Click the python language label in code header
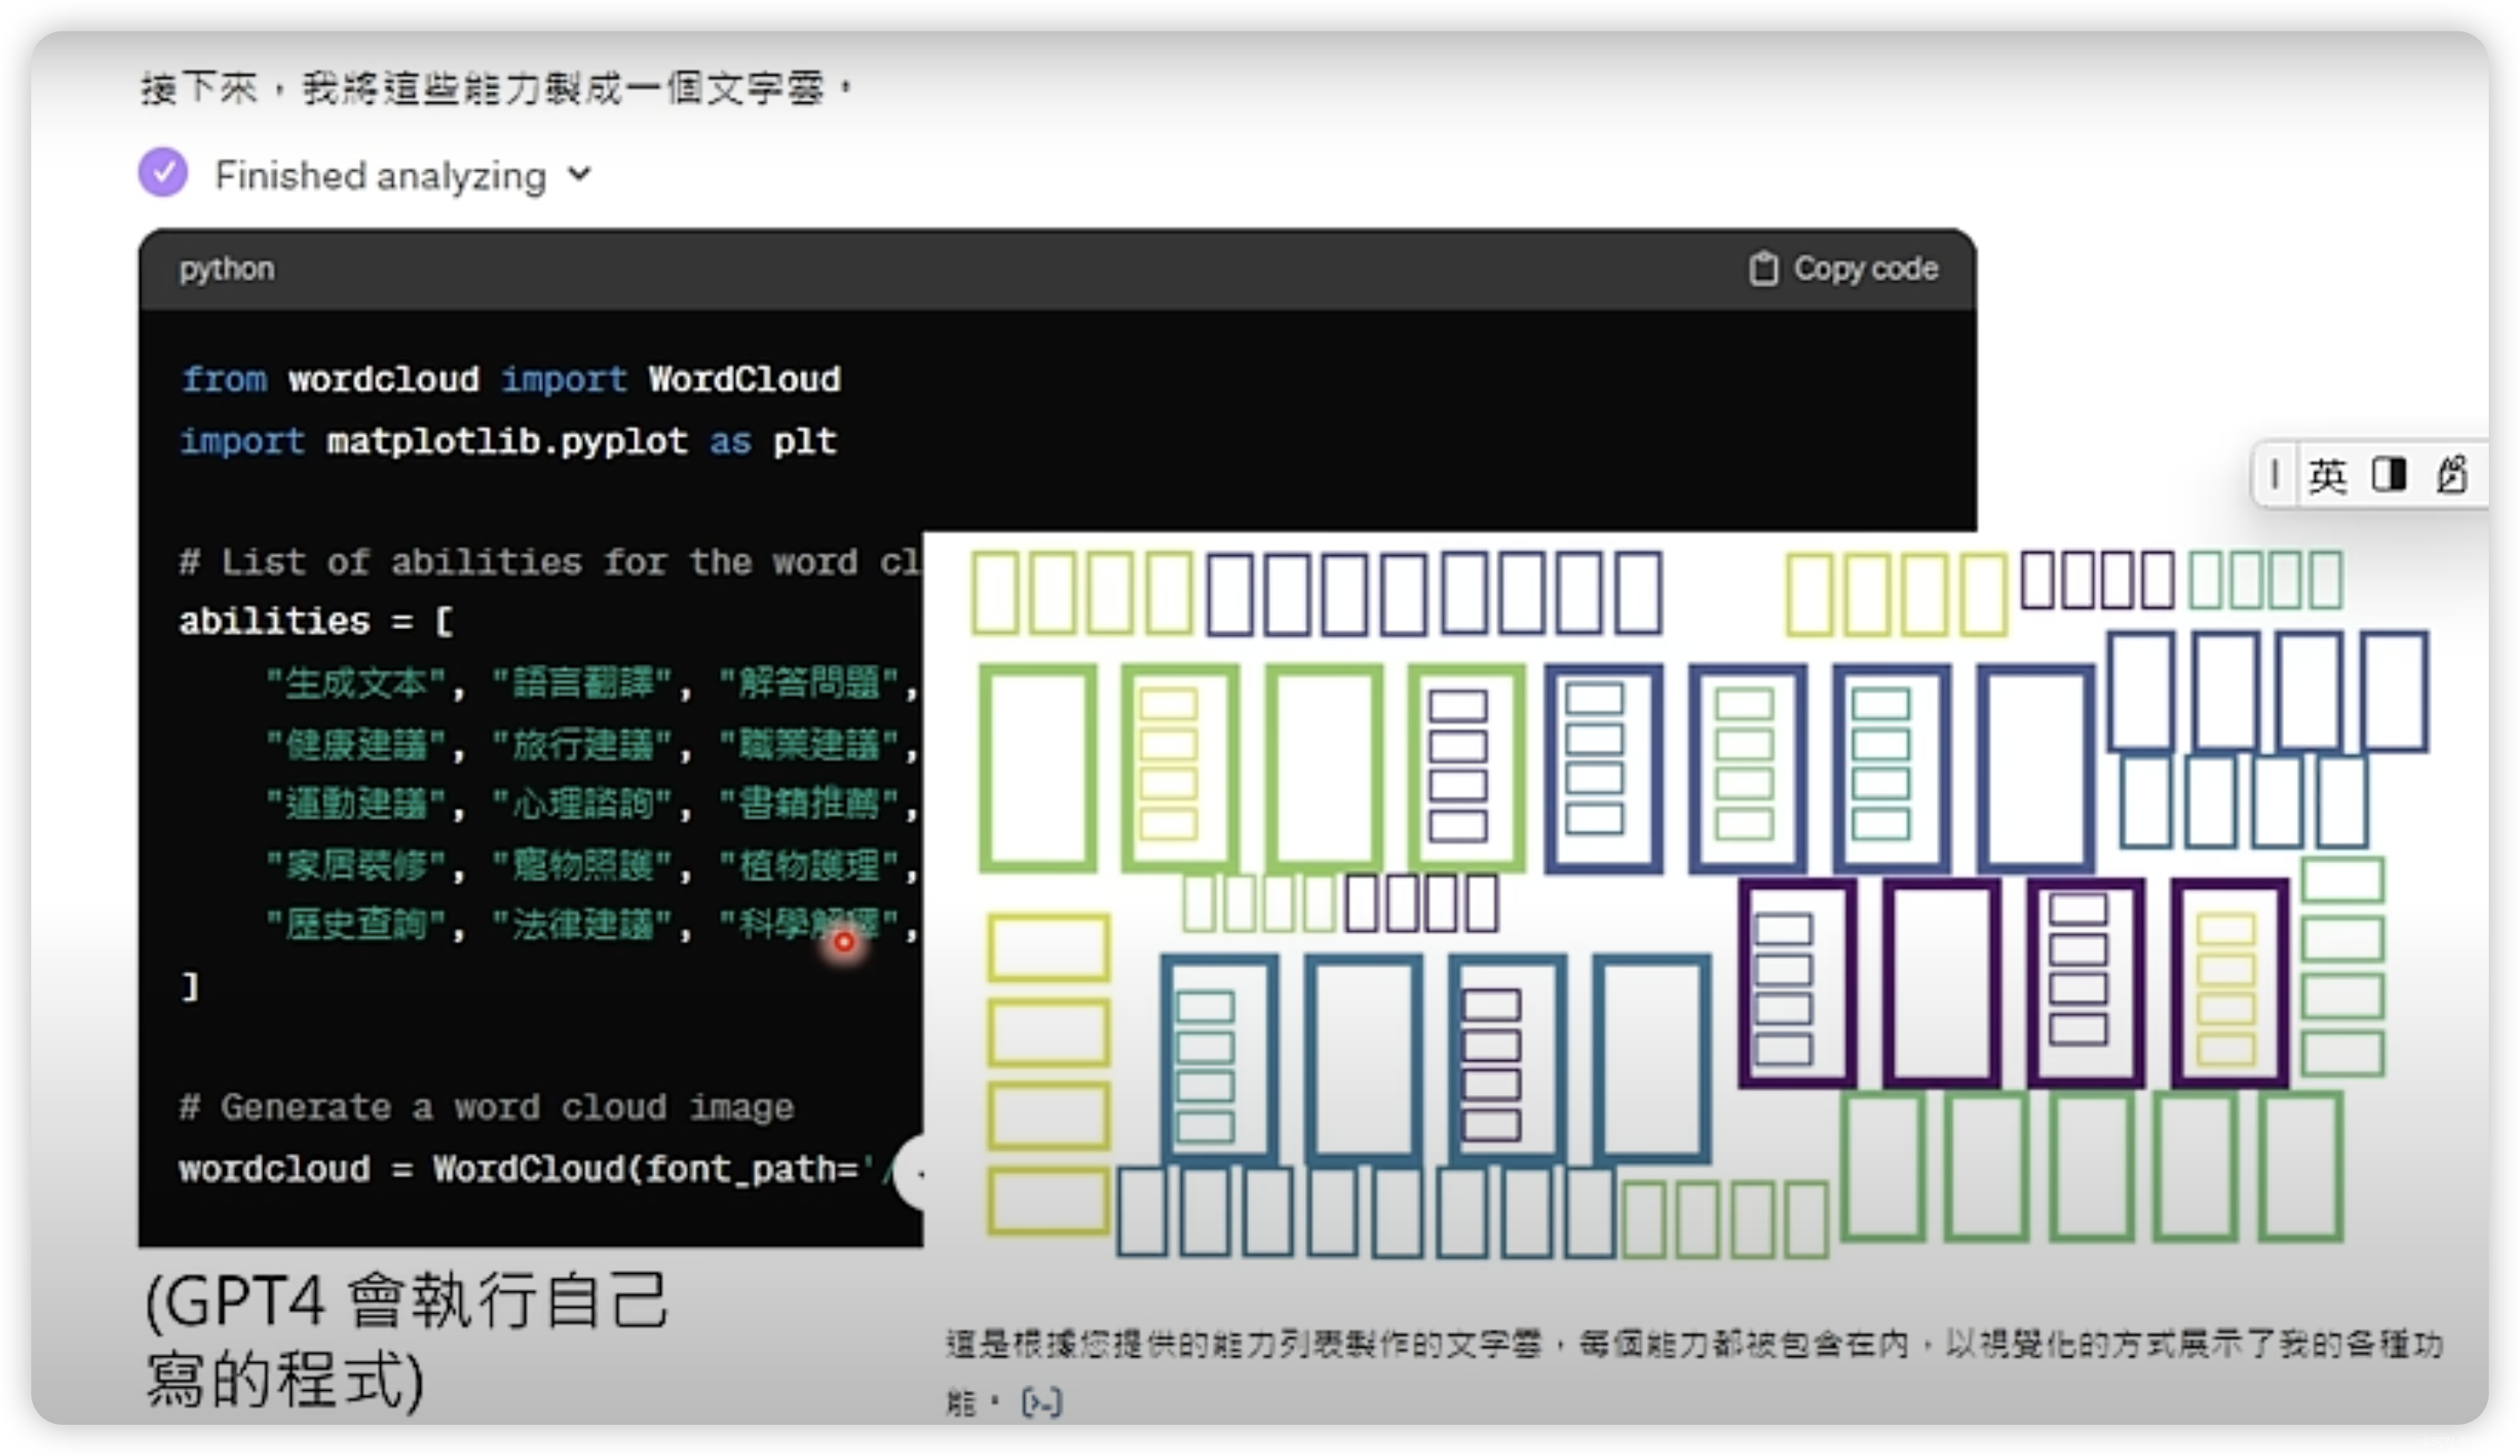The image size is (2520, 1456). 226,269
